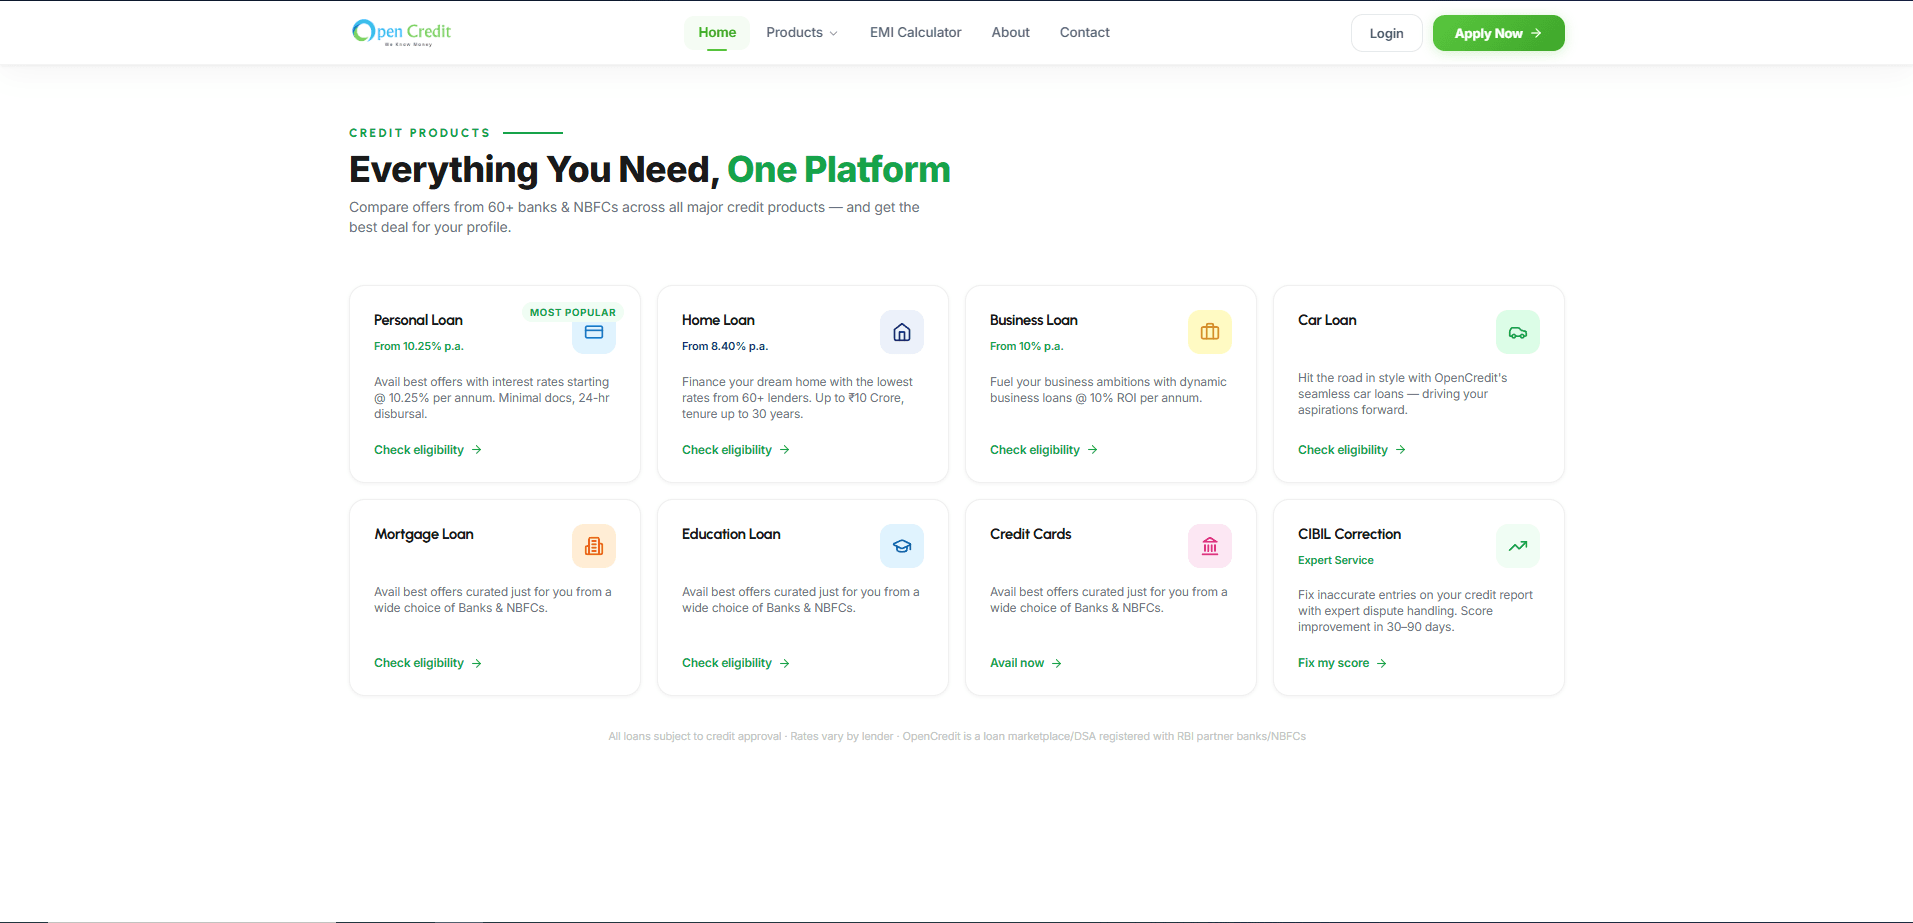Click Fix my score link
Viewport: 1913px width, 923px height.
pyautogui.click(x=1342, y=663)
